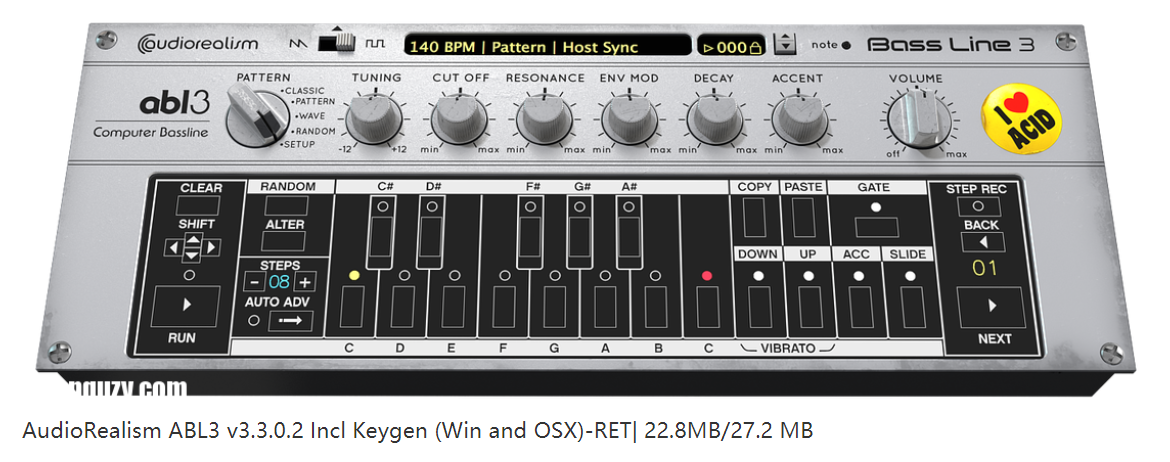Viewport: 1170px width, 462px height.
Task: Shift pattern up with up arrow
Action: pyautogui.click(x=192, y=240)
